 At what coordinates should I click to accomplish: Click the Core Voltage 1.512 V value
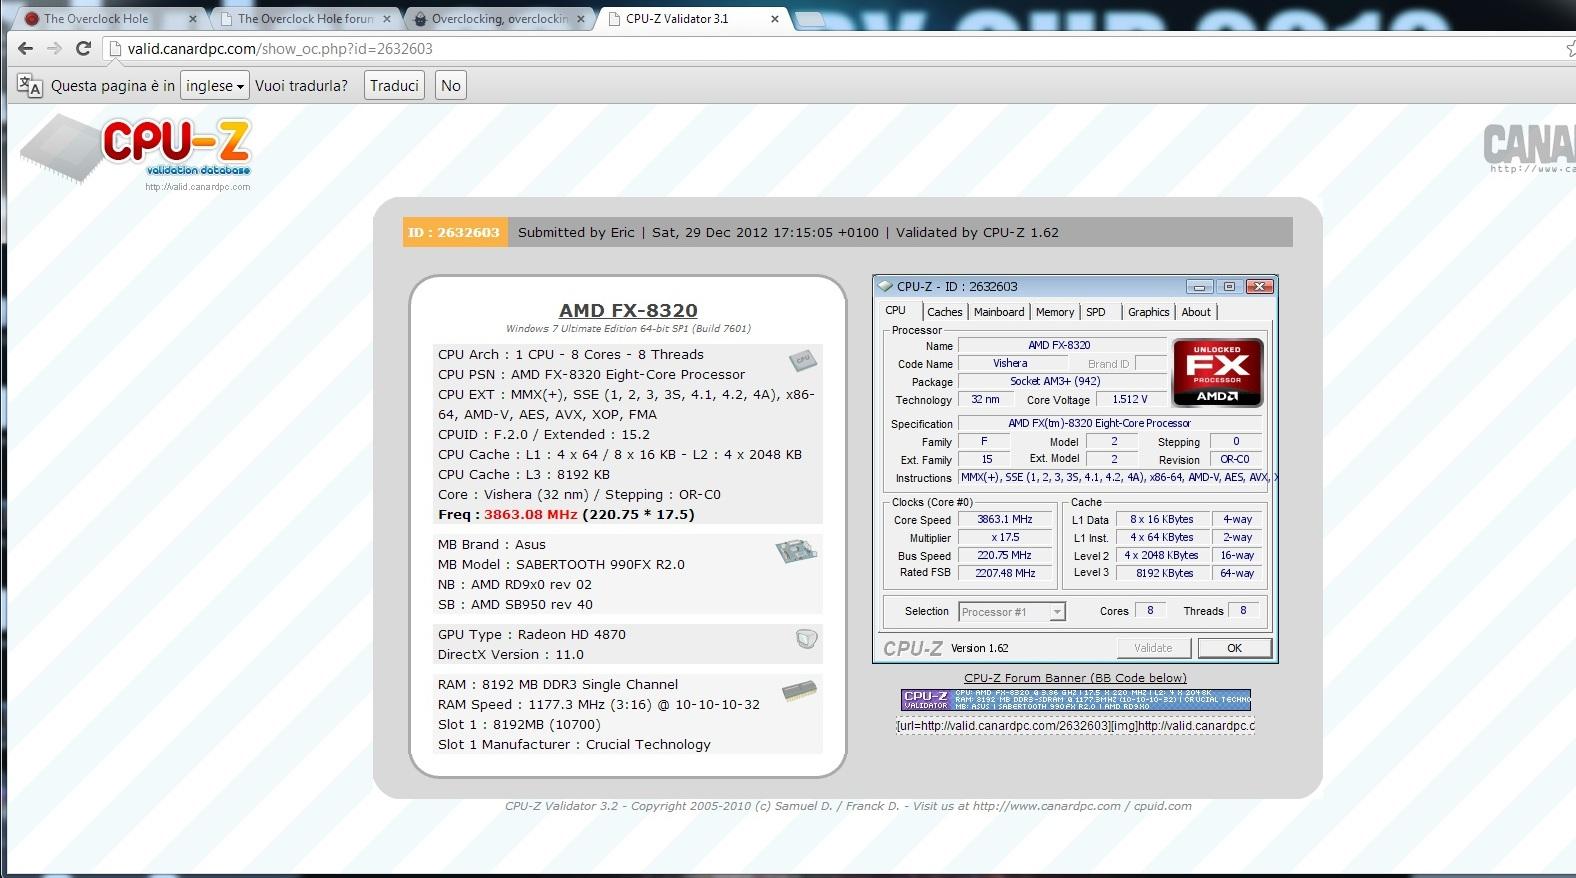tap(1130, 399)
